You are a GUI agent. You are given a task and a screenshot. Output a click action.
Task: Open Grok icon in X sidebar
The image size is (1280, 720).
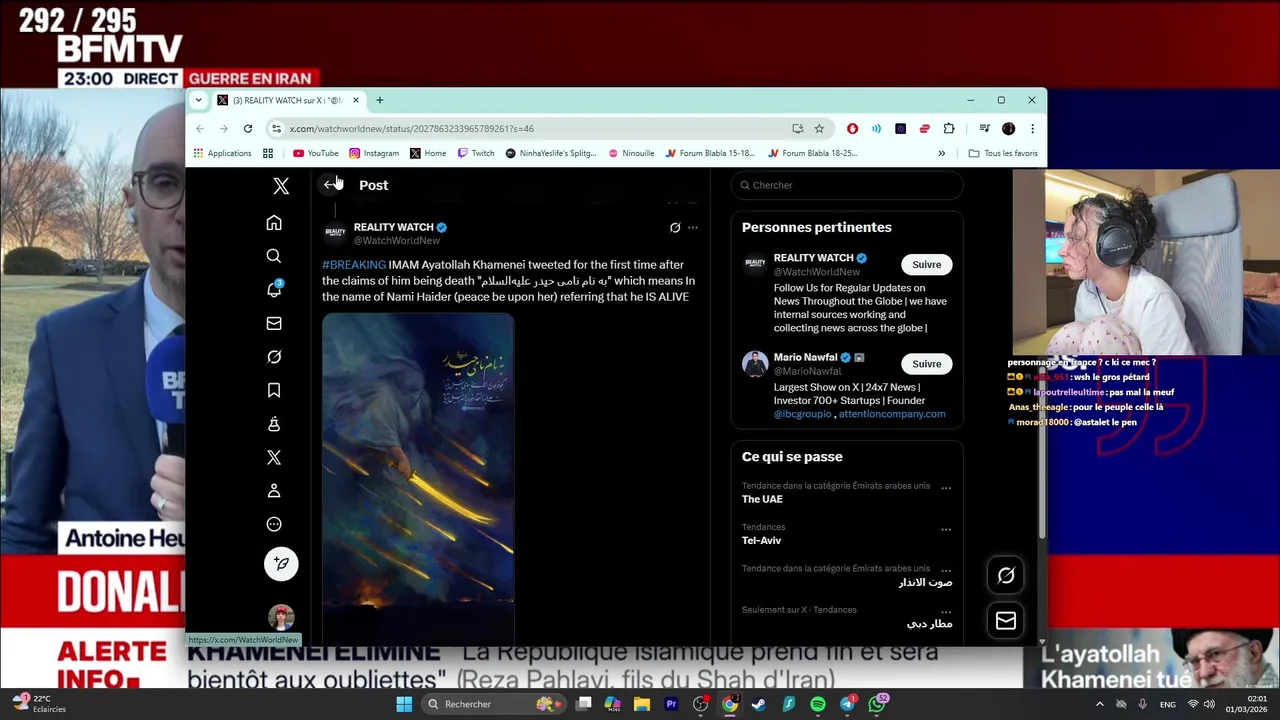click(x=274, y=357)
